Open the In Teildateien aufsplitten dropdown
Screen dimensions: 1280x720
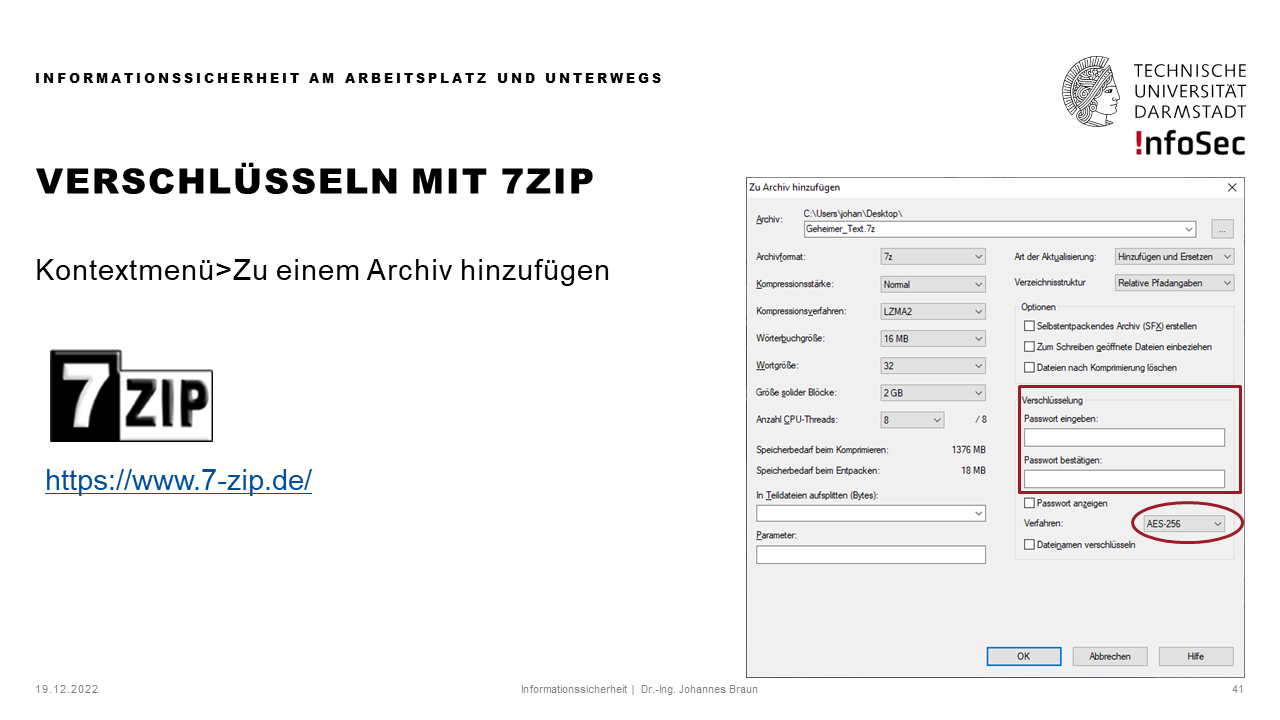point(871,513)
